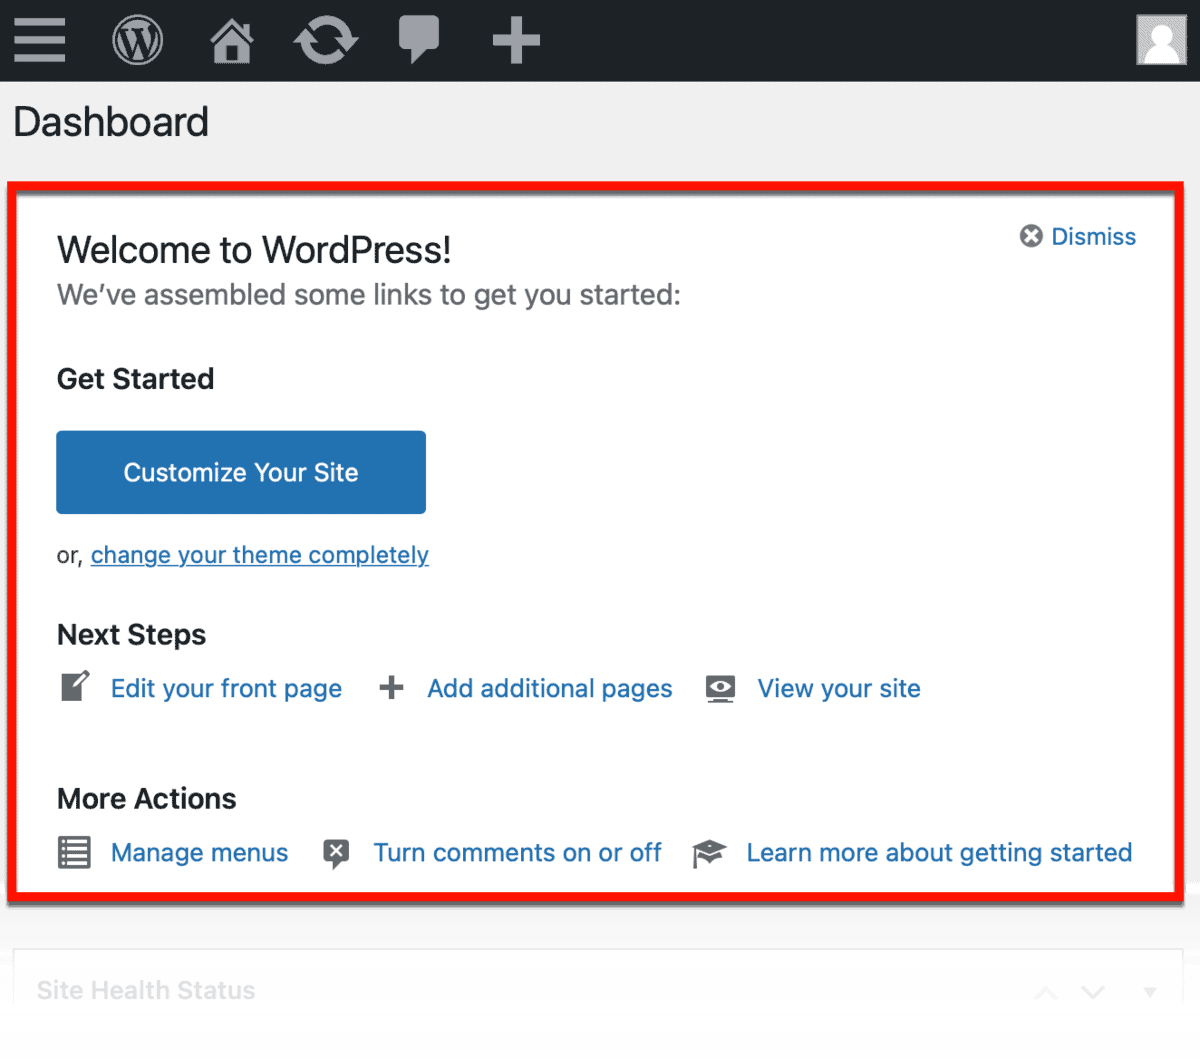This screenshot has height=1059, width=1200.
Task: Toggle comments on or off
Action: point(517,853)
